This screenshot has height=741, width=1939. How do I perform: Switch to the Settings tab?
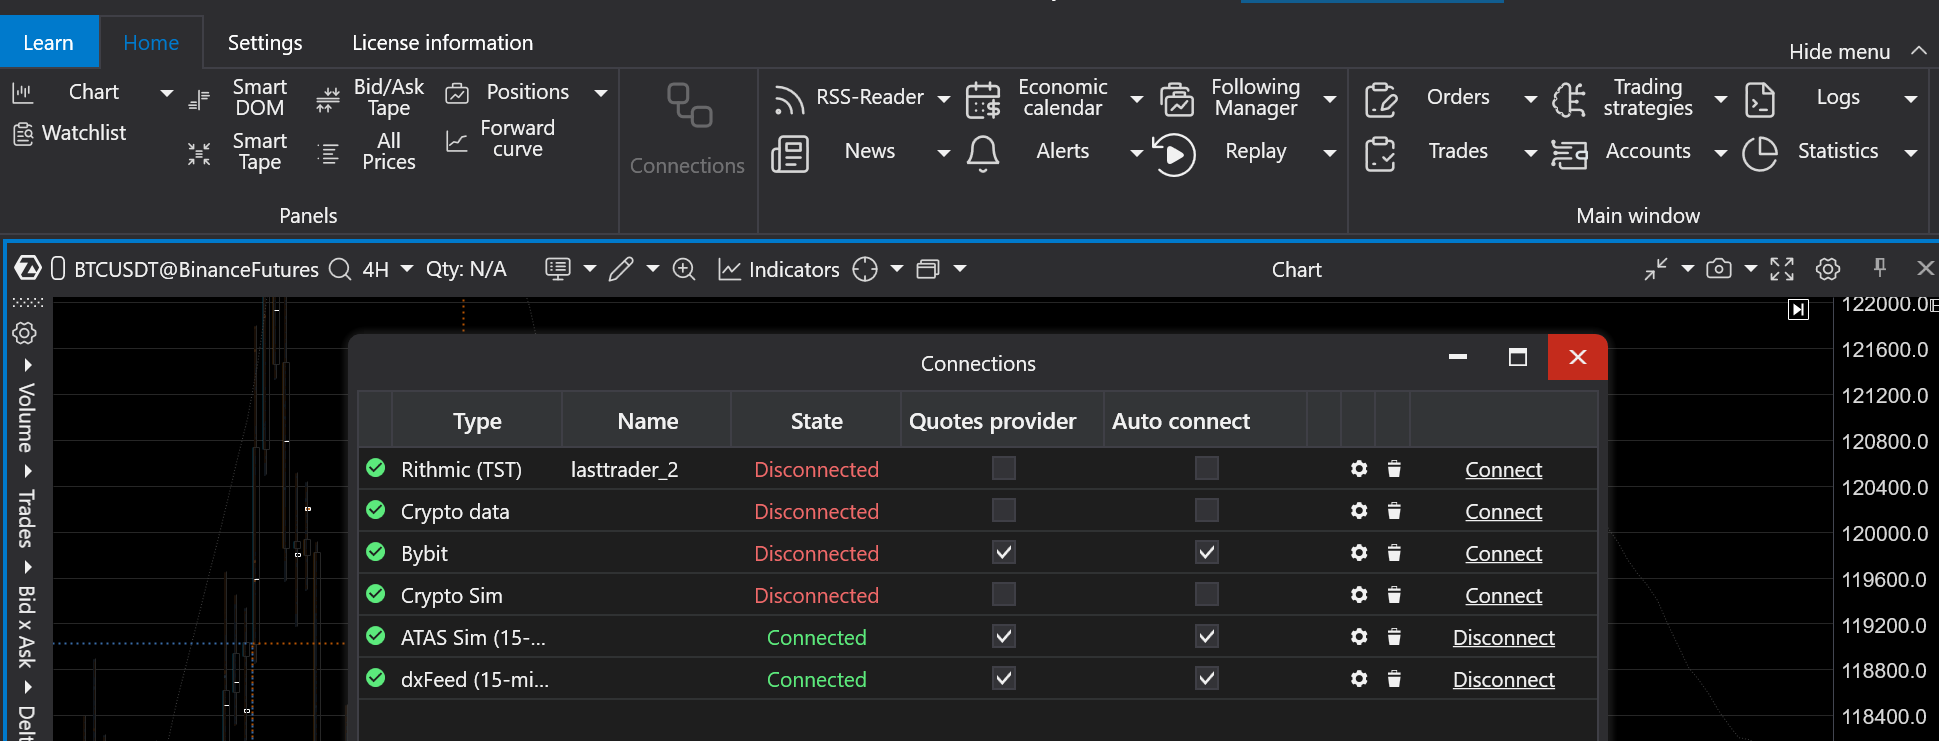265,43
